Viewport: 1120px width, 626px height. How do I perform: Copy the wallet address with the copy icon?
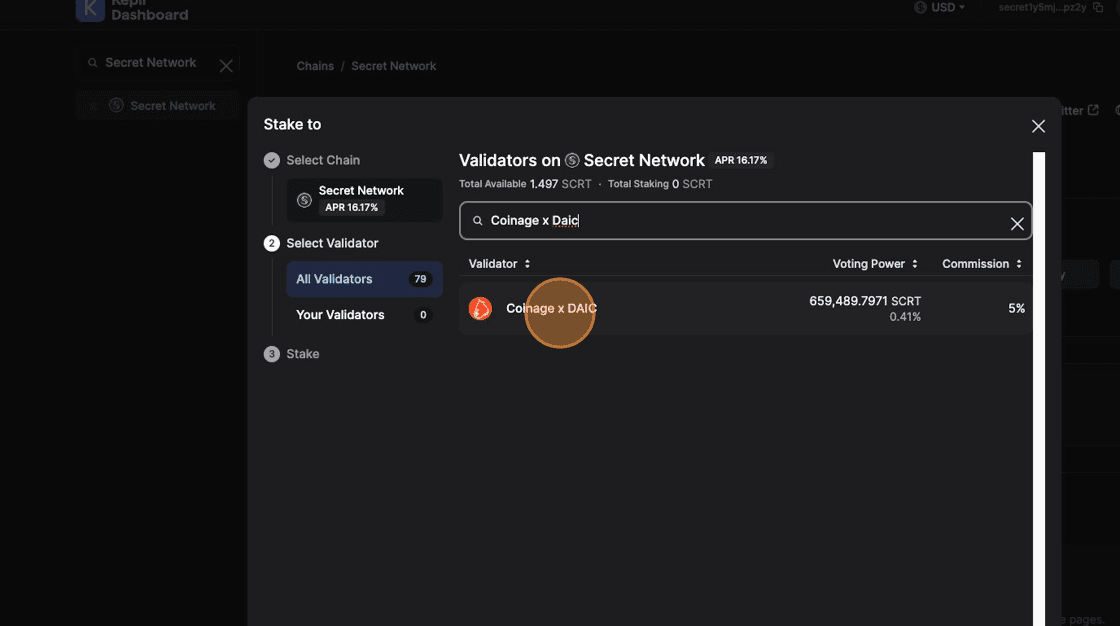click(1098, 8)
